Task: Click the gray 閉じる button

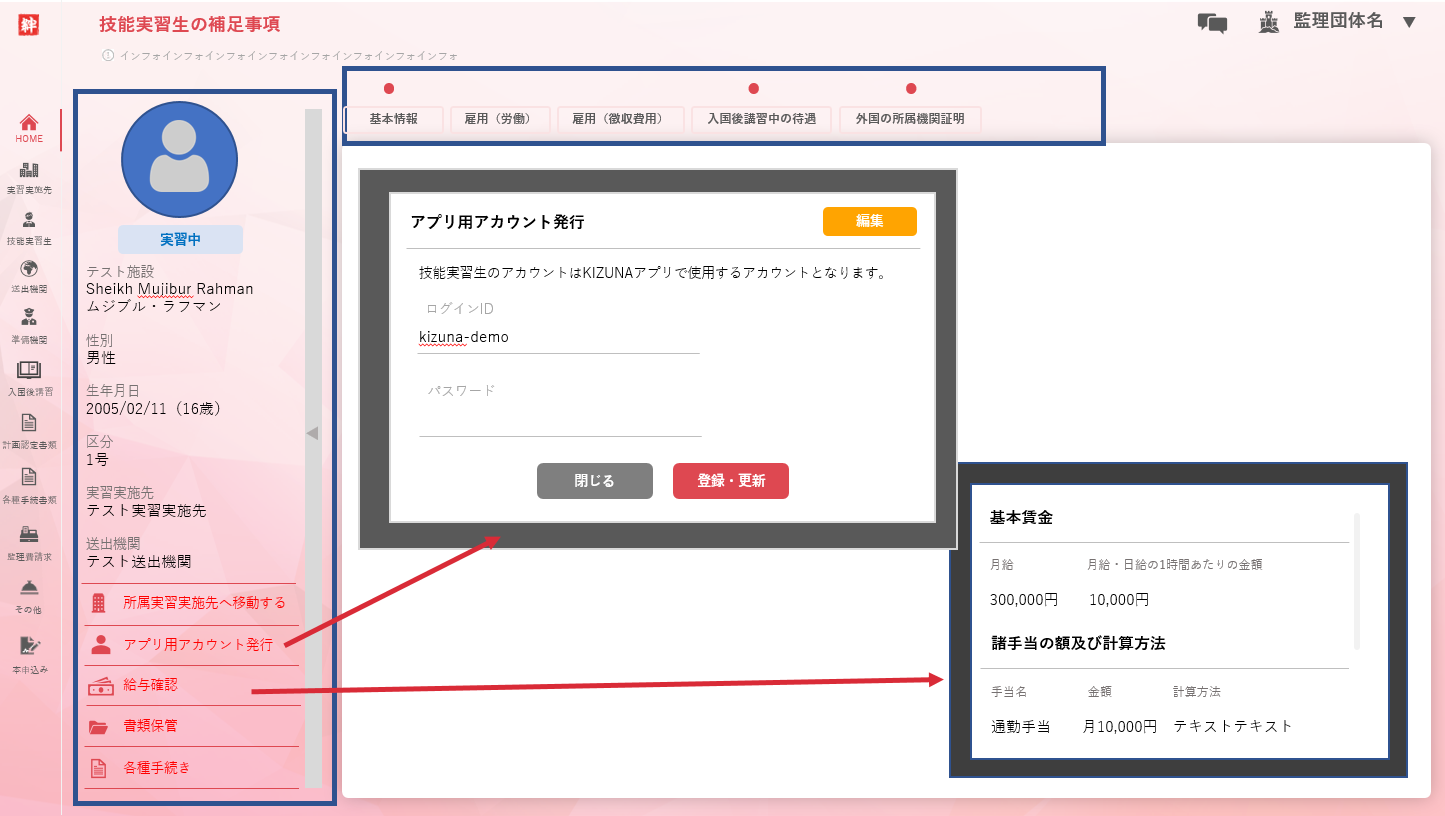Action: pos(595,481)
